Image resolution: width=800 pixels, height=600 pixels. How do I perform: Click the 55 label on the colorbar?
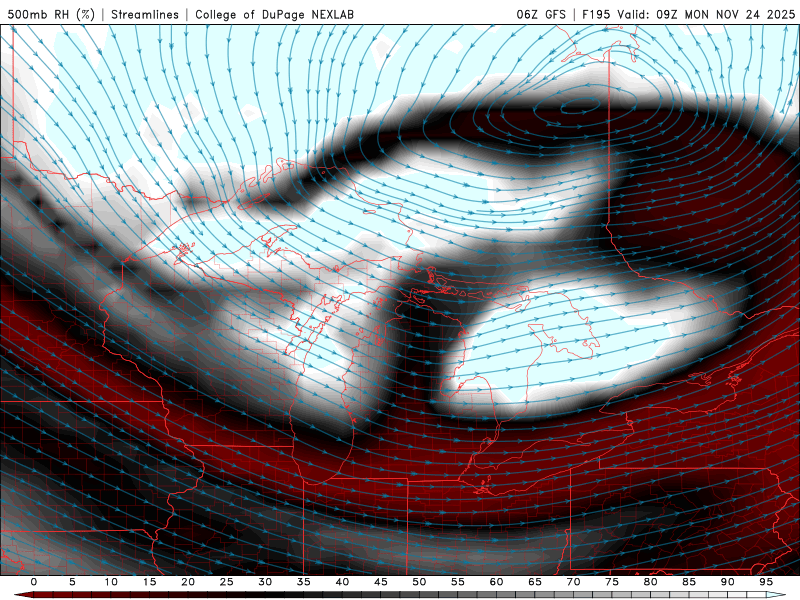[x=458, y=582]
